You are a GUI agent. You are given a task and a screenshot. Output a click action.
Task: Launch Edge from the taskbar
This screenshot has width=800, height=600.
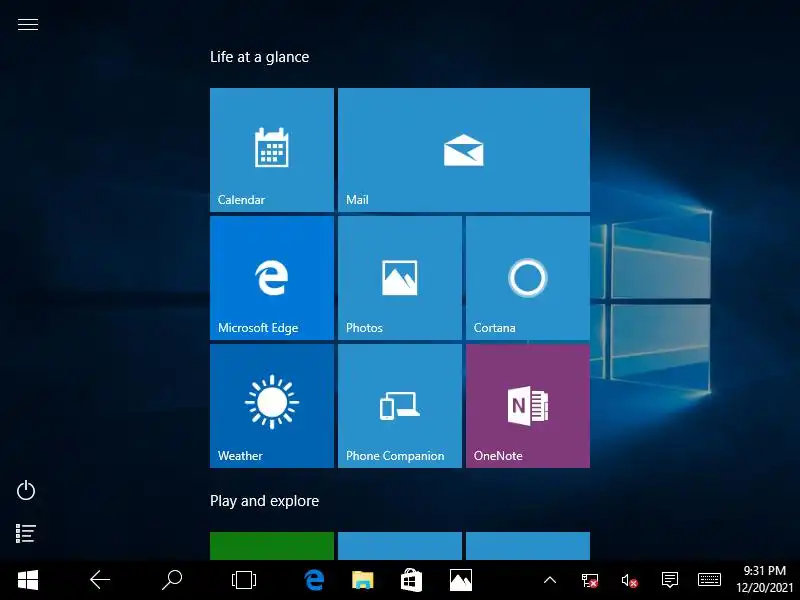(x=314, y=580)
